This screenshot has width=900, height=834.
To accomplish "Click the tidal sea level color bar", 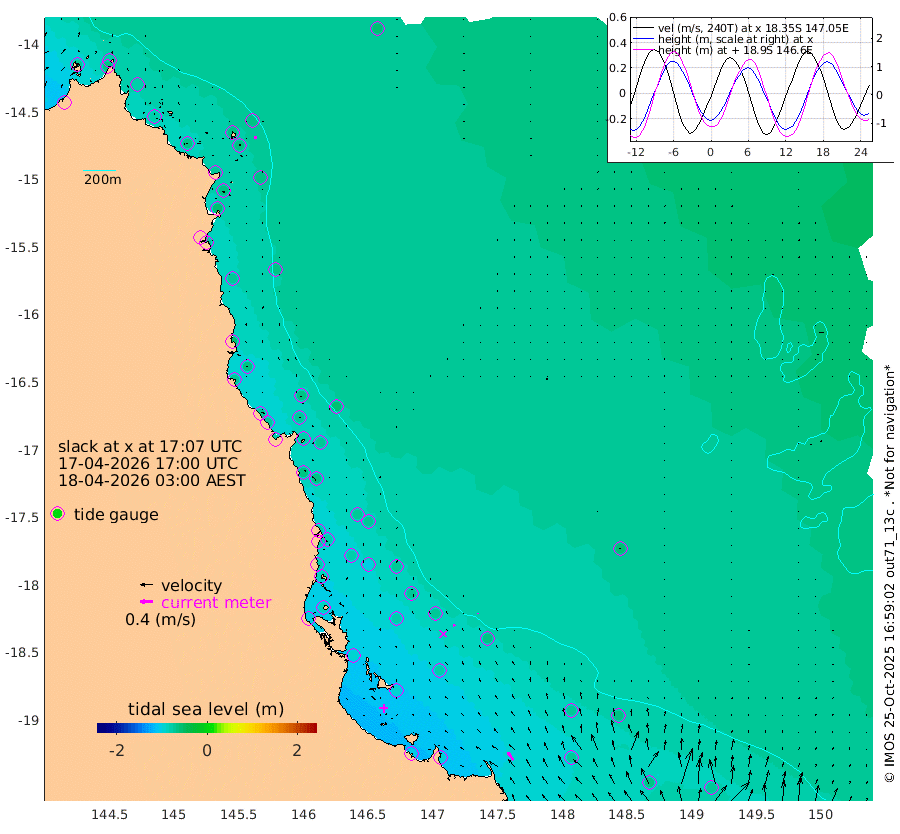I will coord(207,728).
